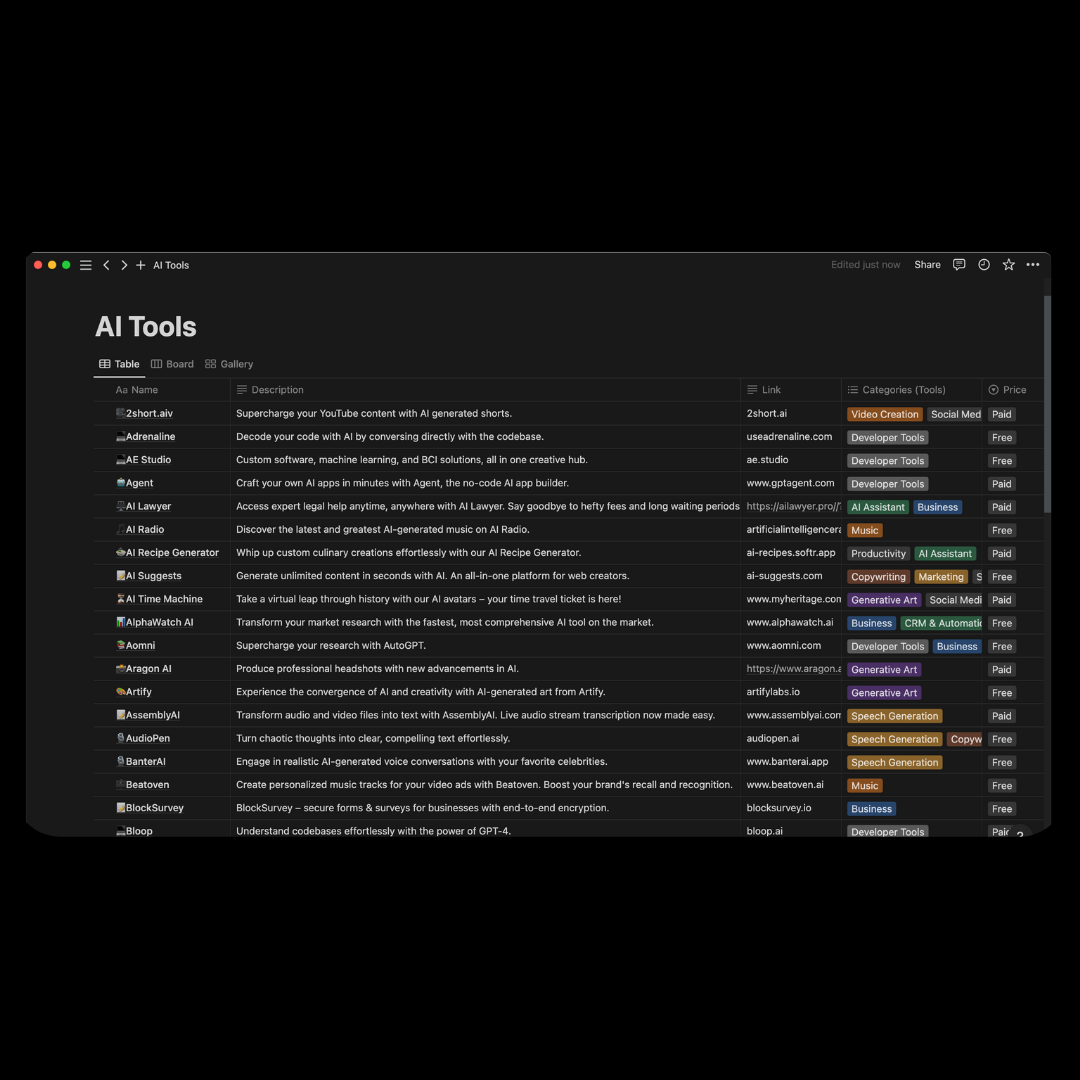Click the Agent row icon
The image size is (1080, 1080).
pyautogui.click(x=121, y=483)
